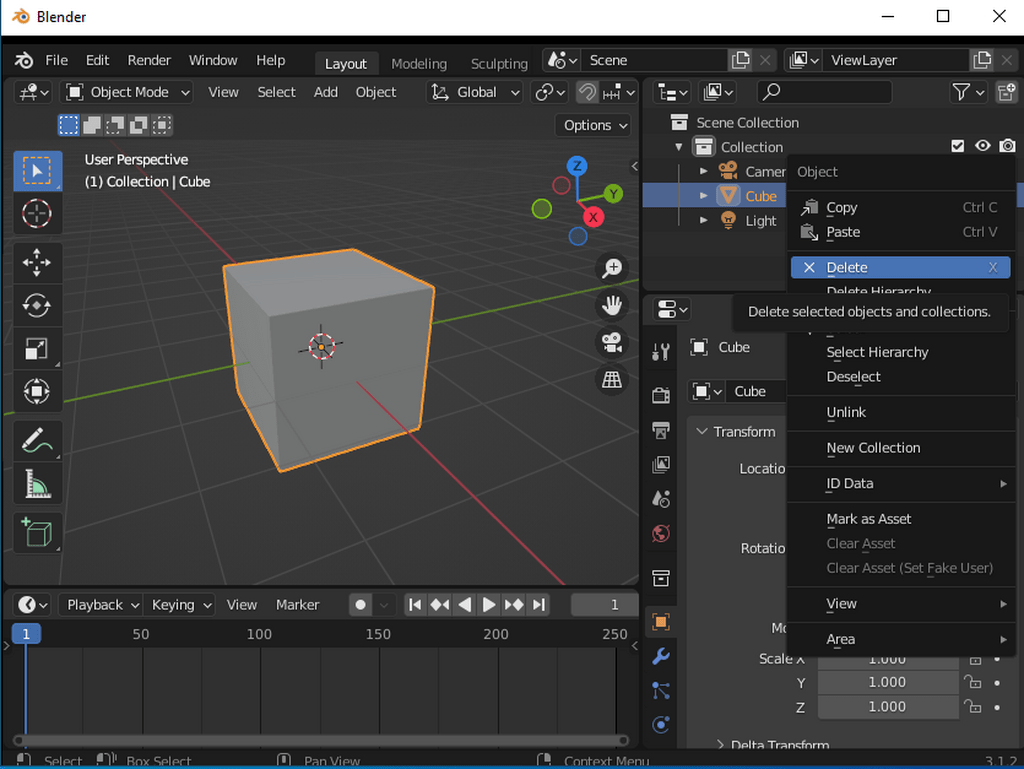Click the Scale Y value field
The width and height of the screenshot is (1024, 769).
tap(887, 682)
